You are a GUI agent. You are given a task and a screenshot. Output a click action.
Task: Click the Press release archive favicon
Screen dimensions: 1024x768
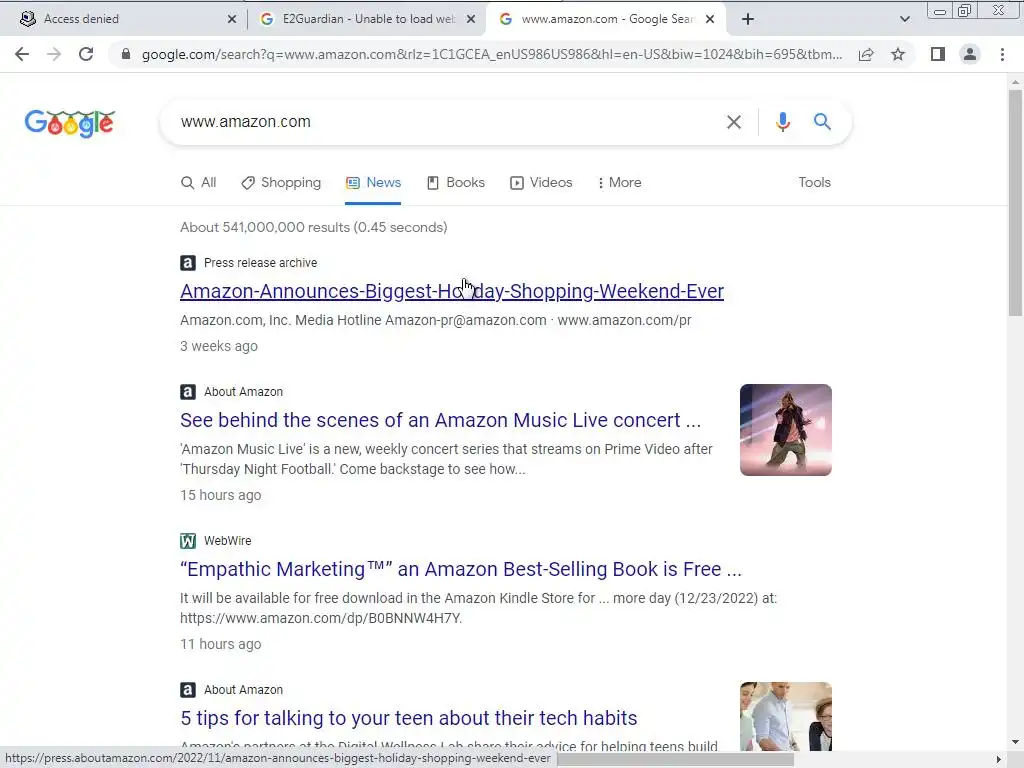188,263
